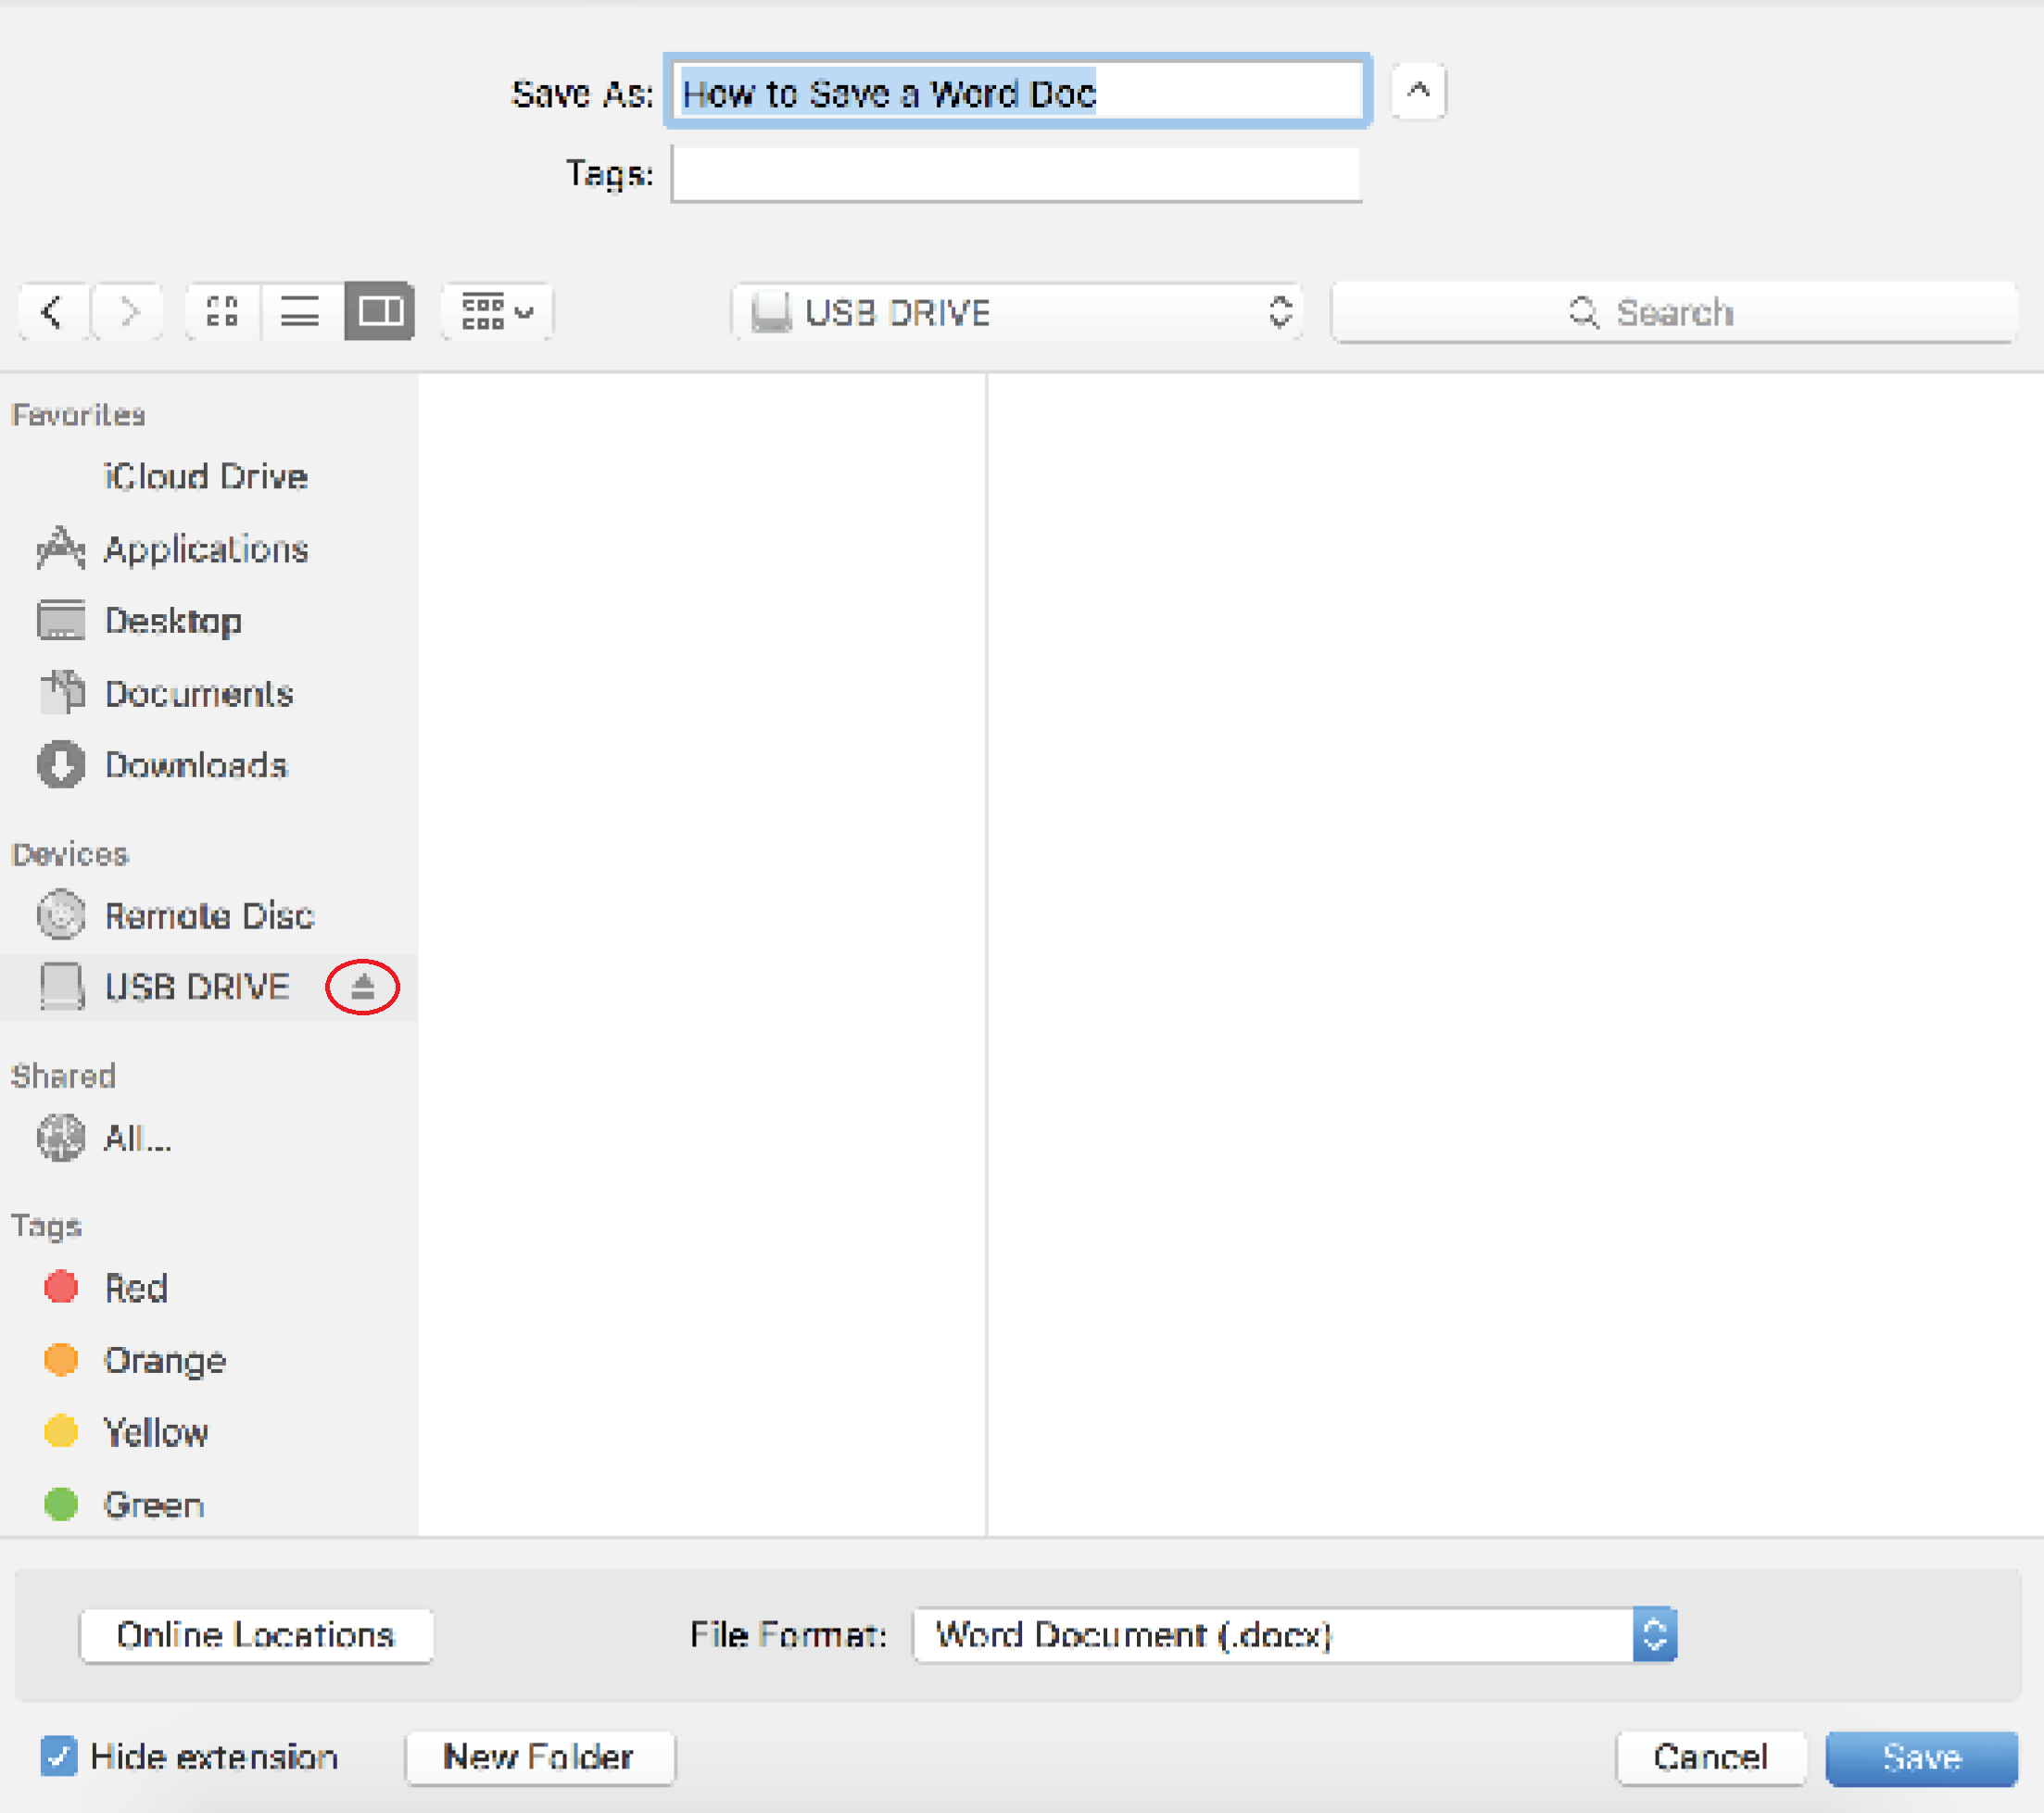This screenshot has width=2044, height=1813.
Task: Click the Remote Disc label
Action: coord(210,915)
